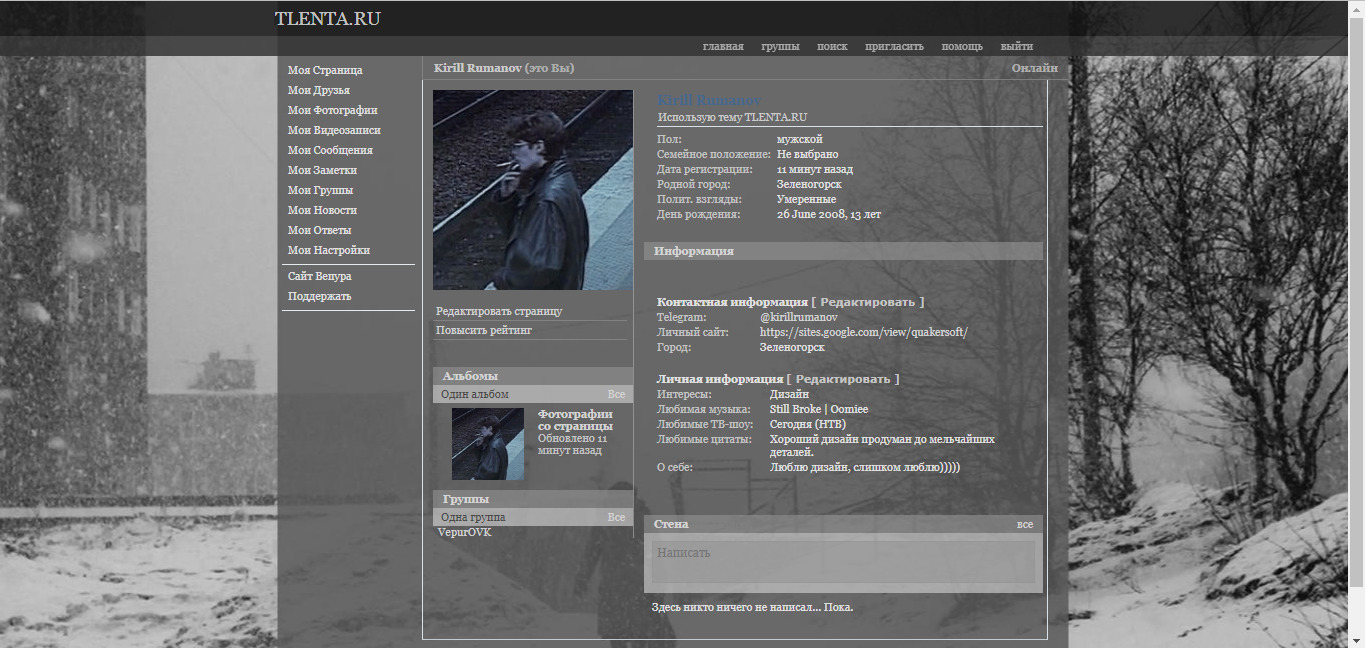Click the large profile avatar photo

coord(532,190)
